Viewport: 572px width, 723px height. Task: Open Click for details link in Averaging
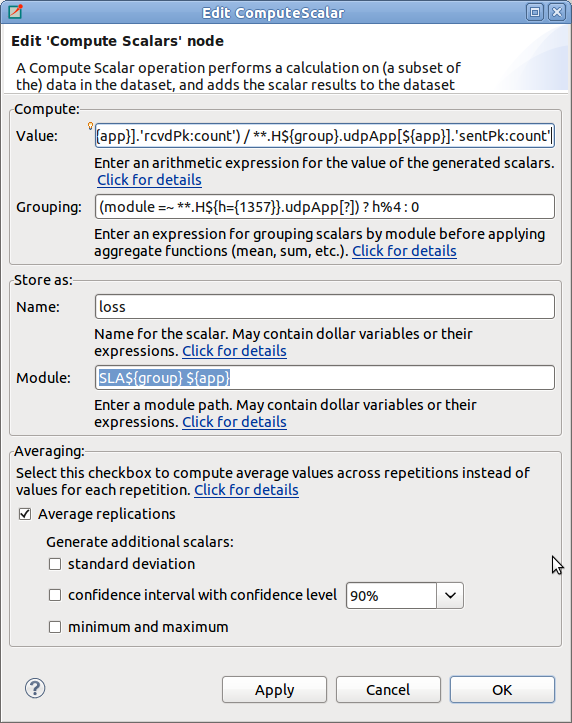point(246,490)
